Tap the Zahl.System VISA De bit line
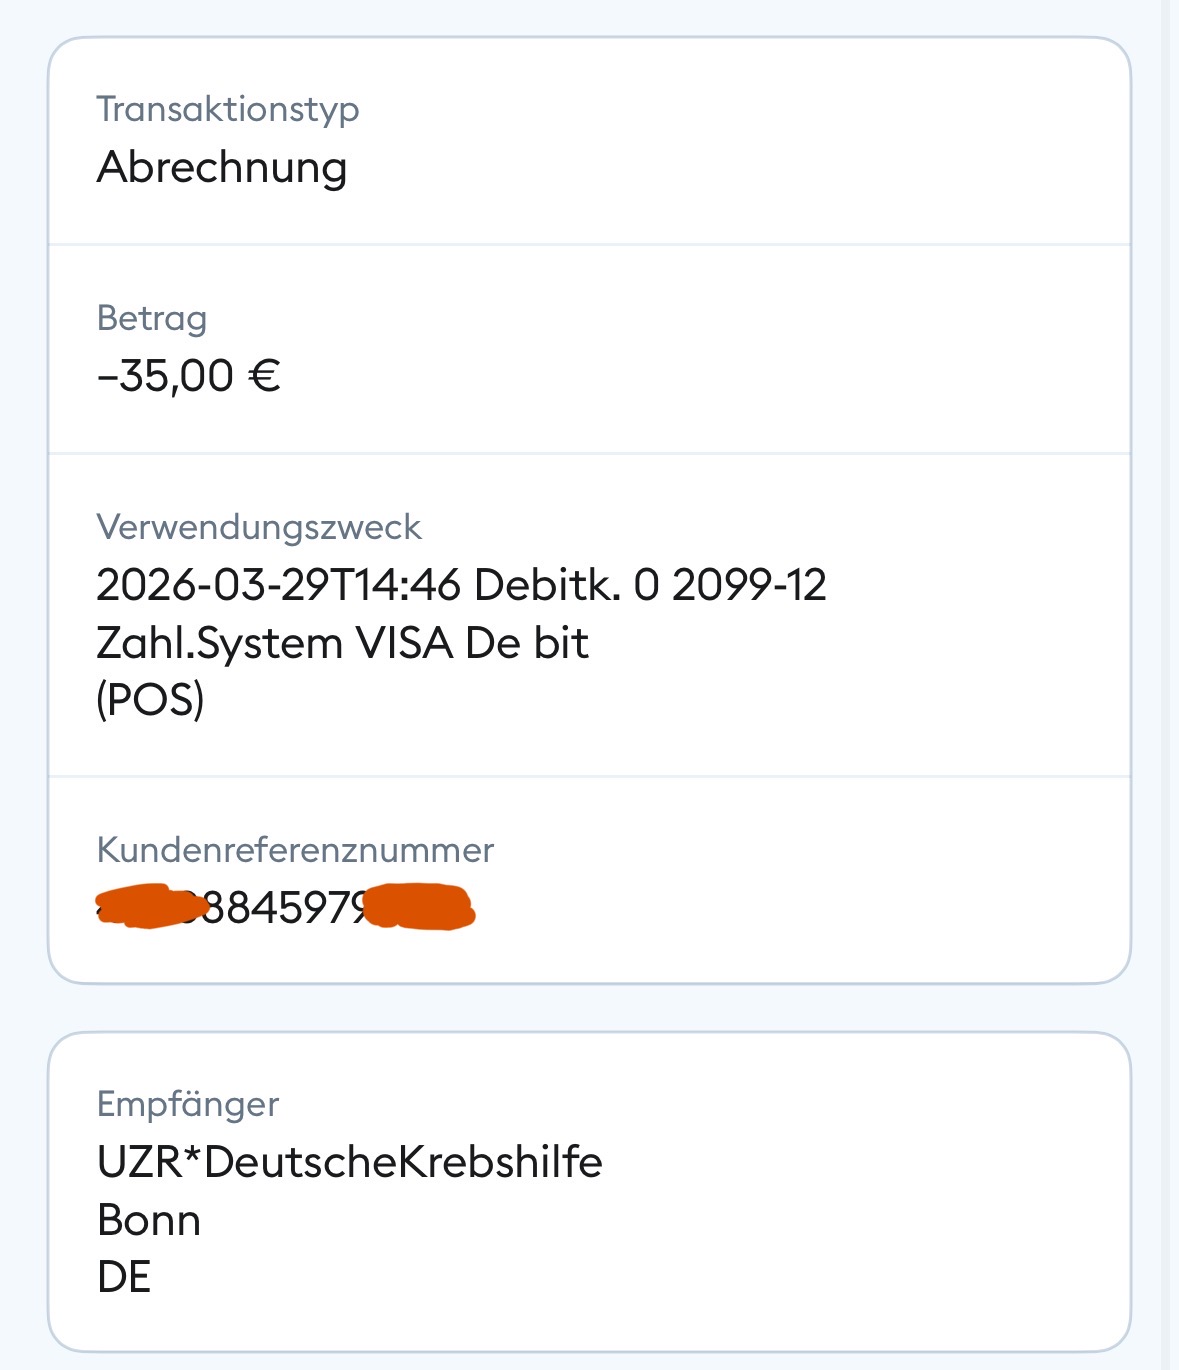 [x=343, y=643]
